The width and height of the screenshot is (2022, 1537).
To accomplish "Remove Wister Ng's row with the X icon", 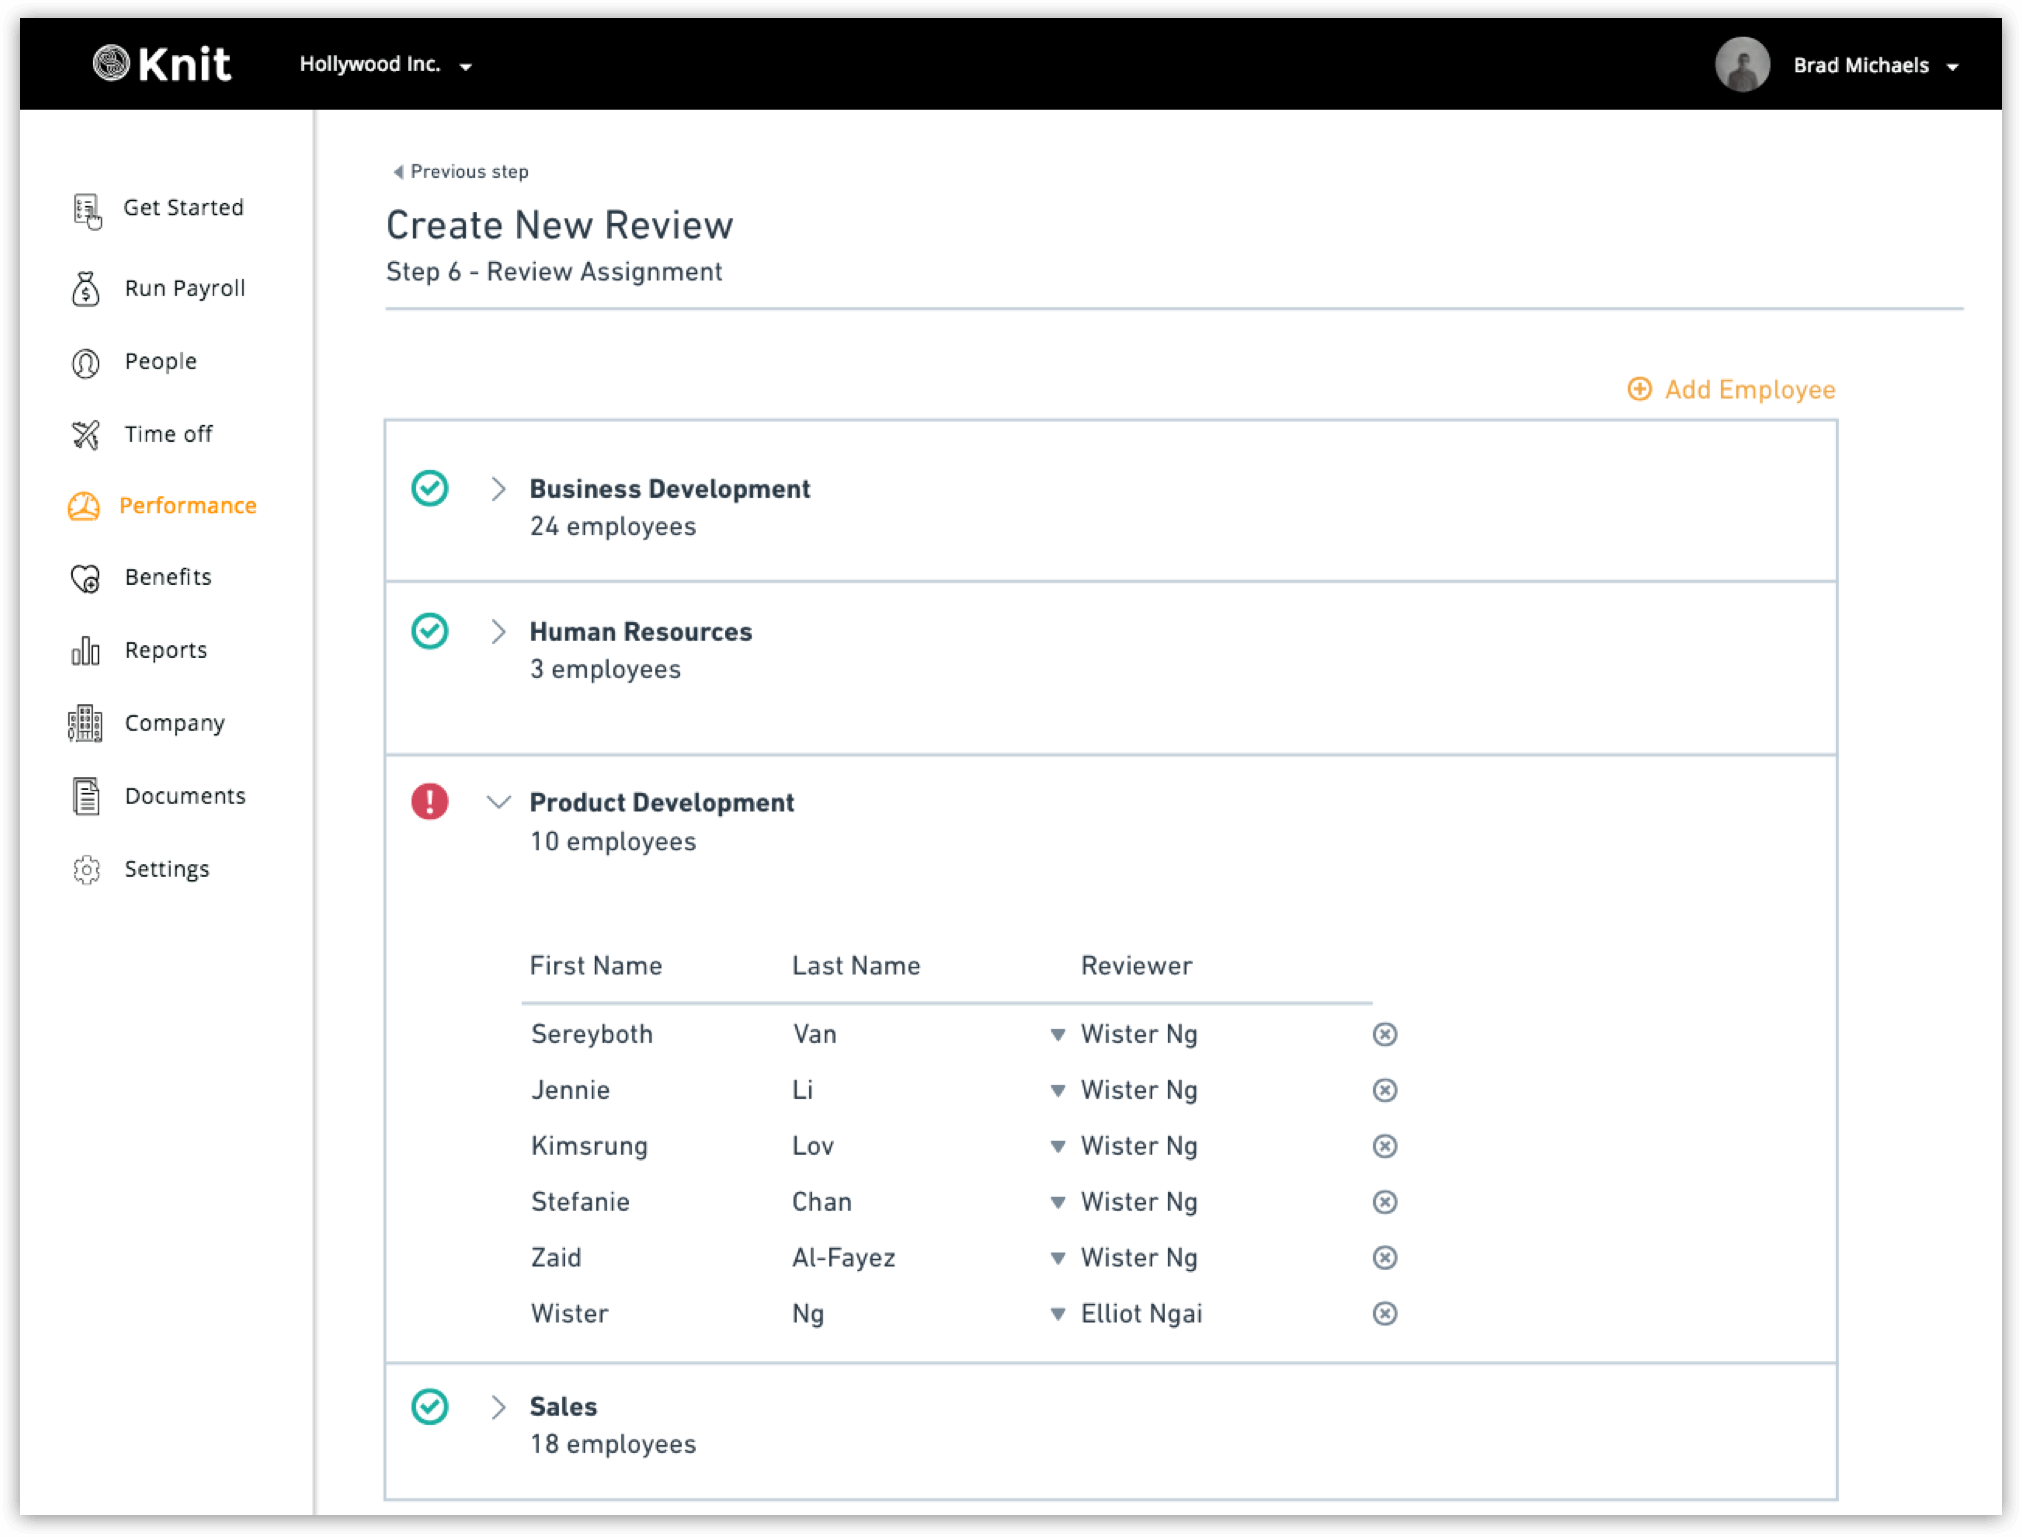I will point(1384,1313).
